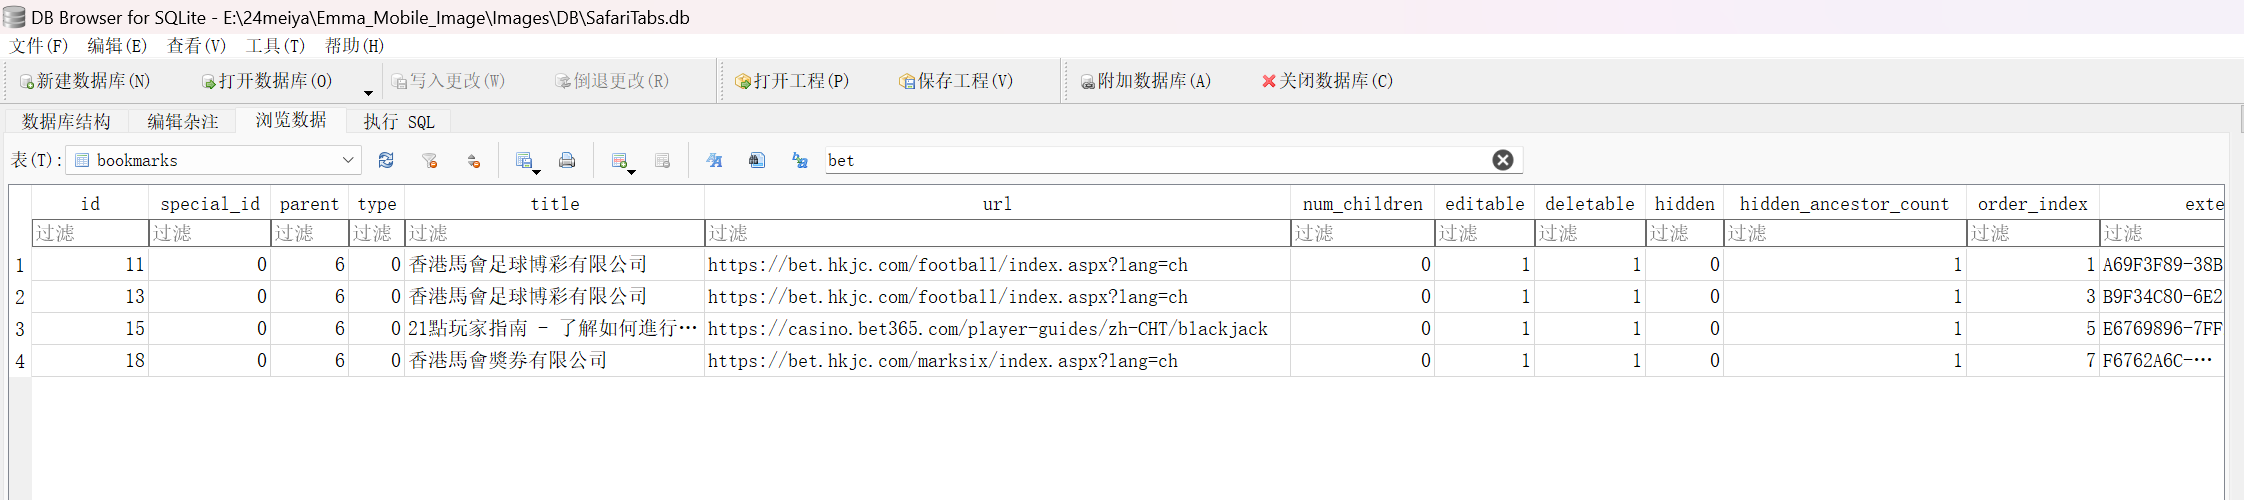Click the filter field under hidden column
Image resolution: width=2244 pixels, height=500 pixels.
click(1685, 233)
